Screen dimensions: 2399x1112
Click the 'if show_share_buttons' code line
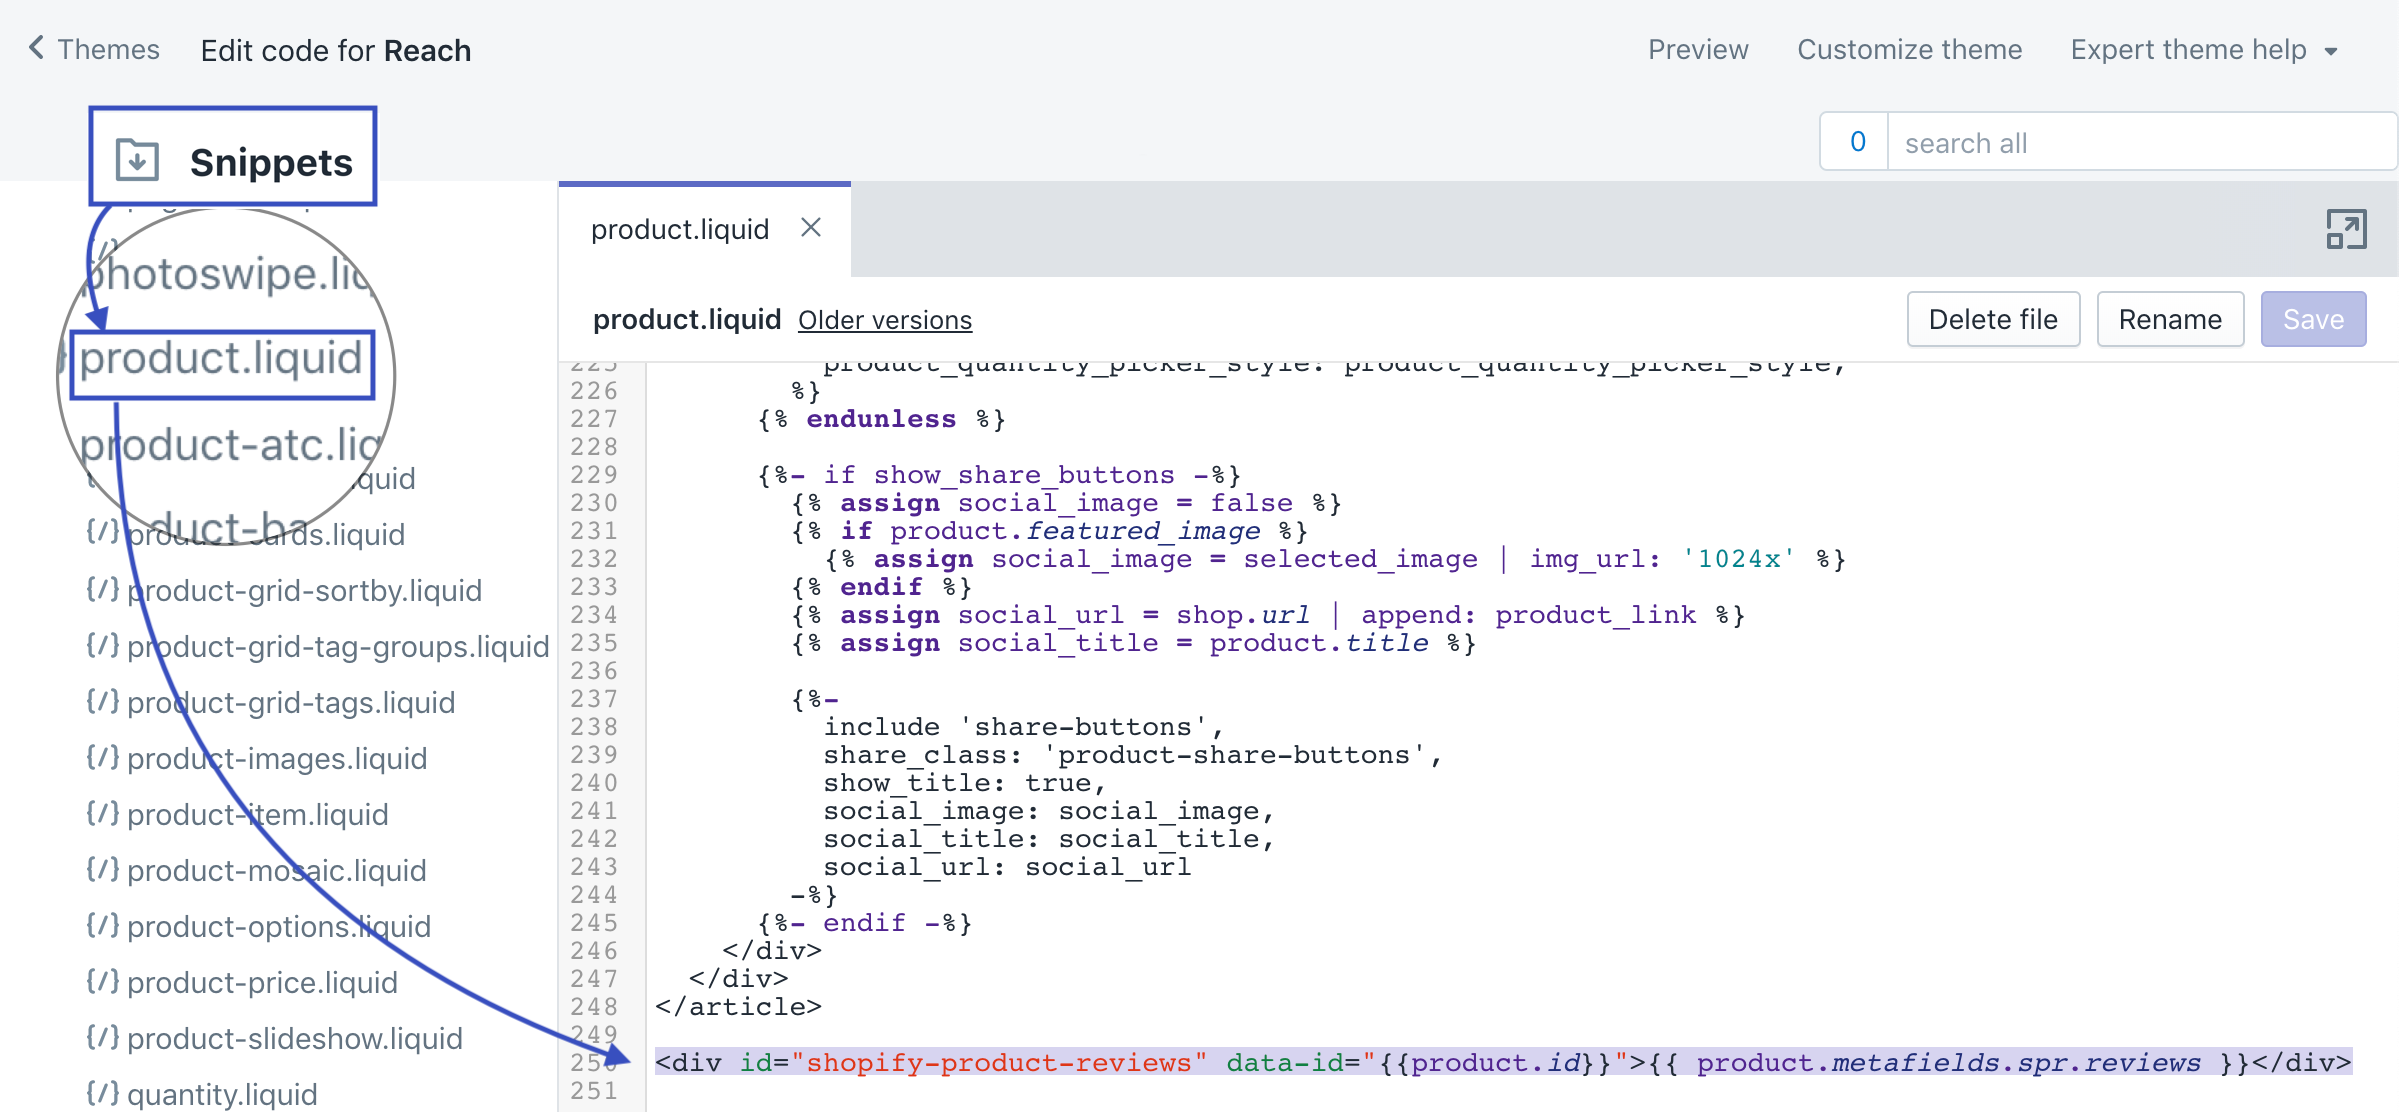998,475
